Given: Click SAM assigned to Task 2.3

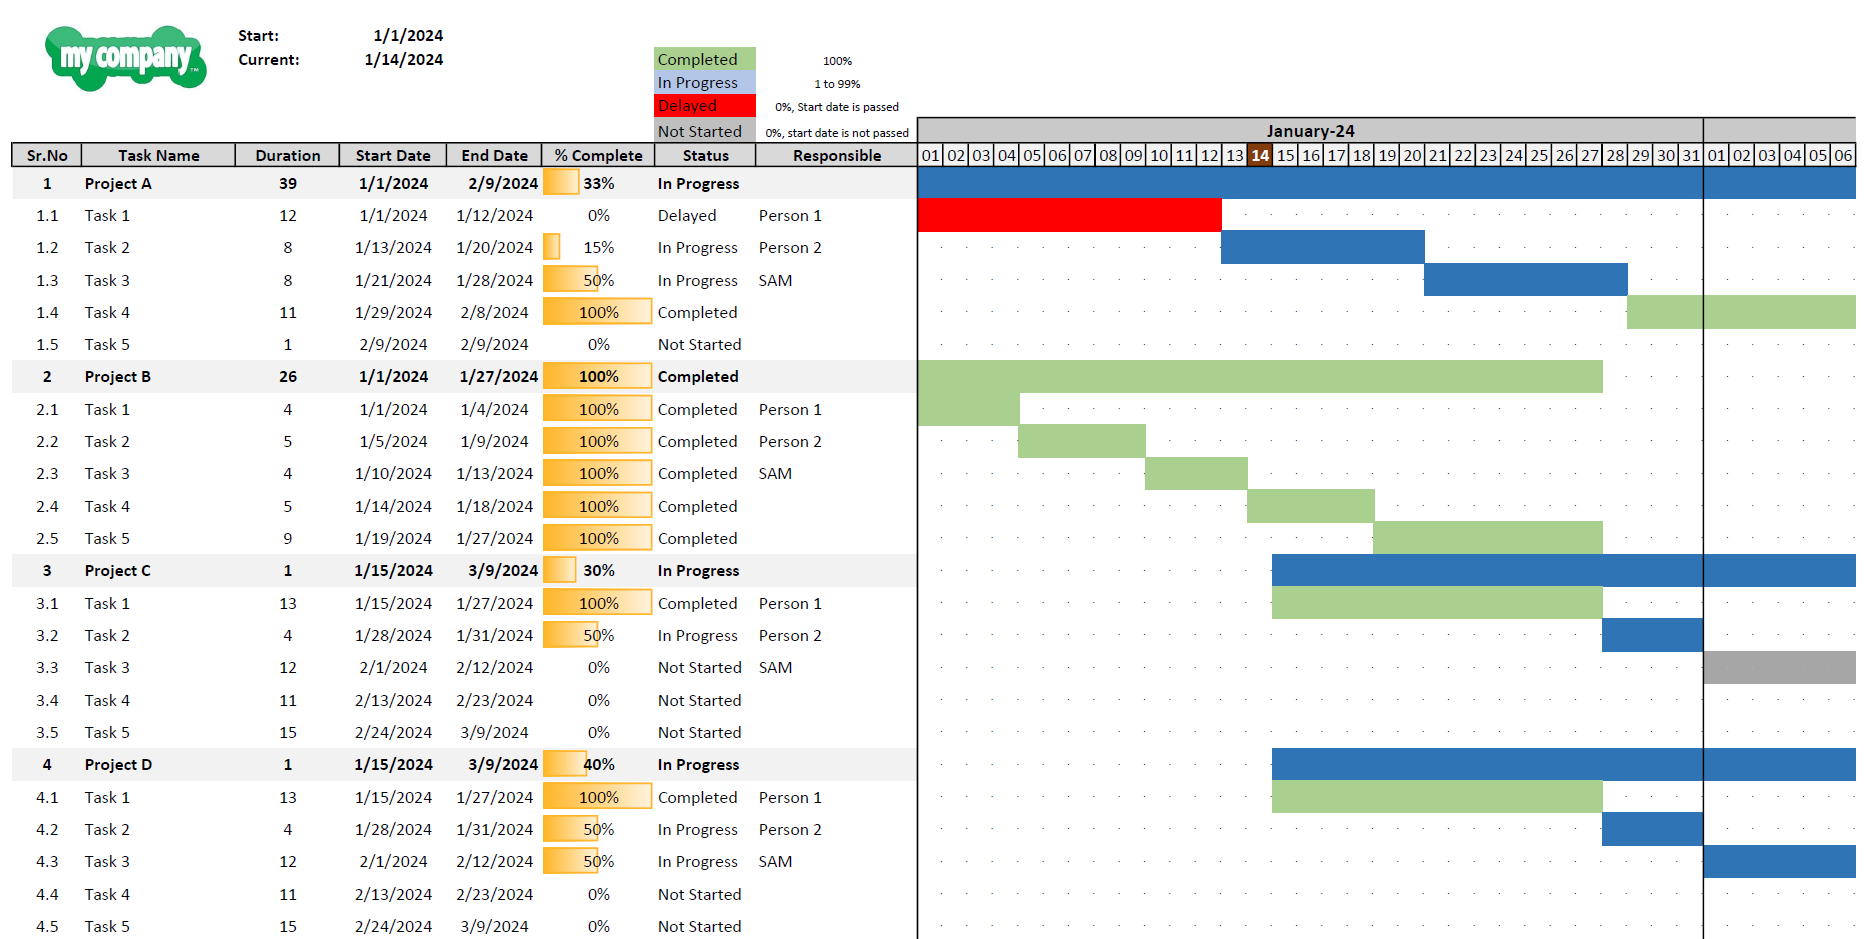Looking at the screenshot, I should pyautogui.click(x=775, y=473).
